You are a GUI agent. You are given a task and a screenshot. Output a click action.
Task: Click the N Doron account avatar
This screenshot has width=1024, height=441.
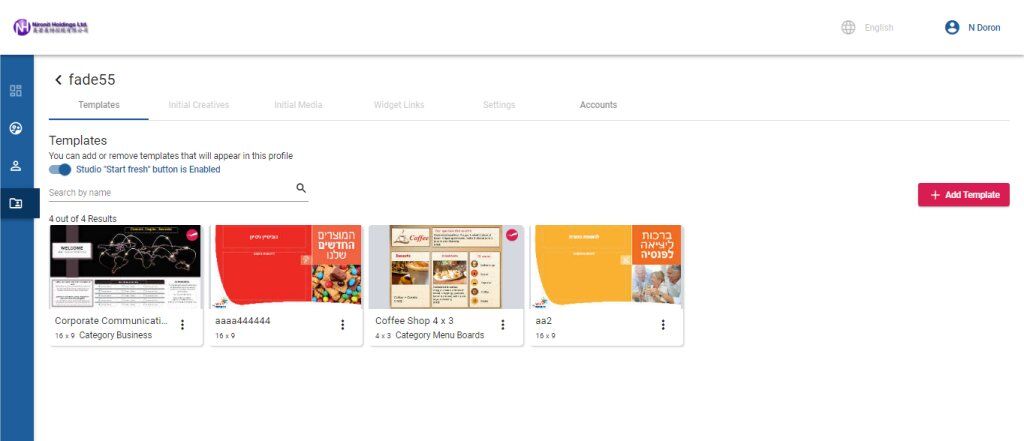tap(952, 28)
